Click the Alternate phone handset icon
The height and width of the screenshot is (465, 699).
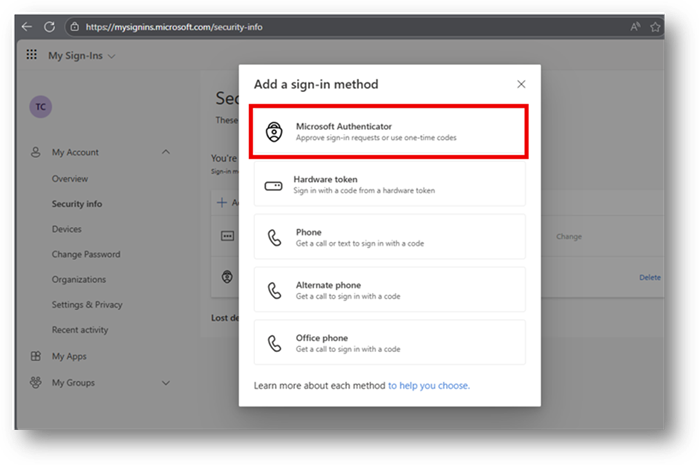click(274, 291)
